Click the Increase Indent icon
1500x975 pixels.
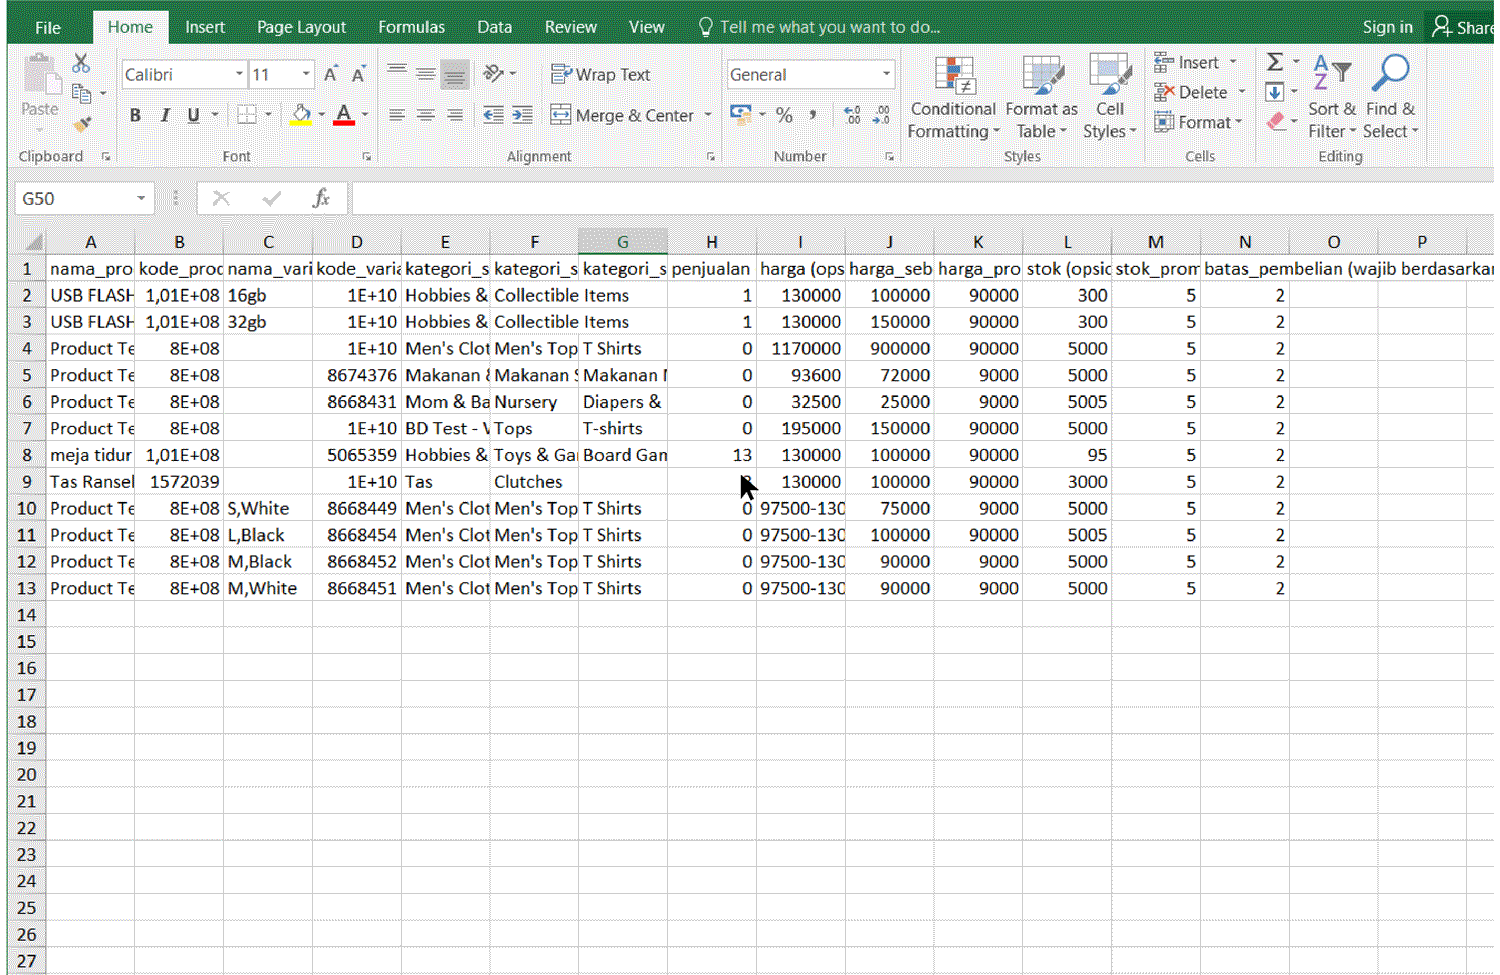[522, 115]
